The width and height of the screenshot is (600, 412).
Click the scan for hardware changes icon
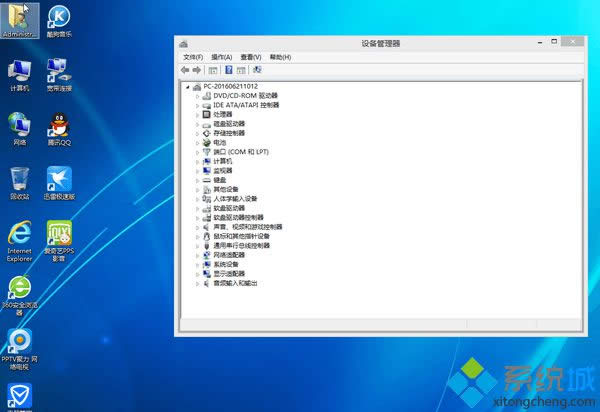[257, 70]
